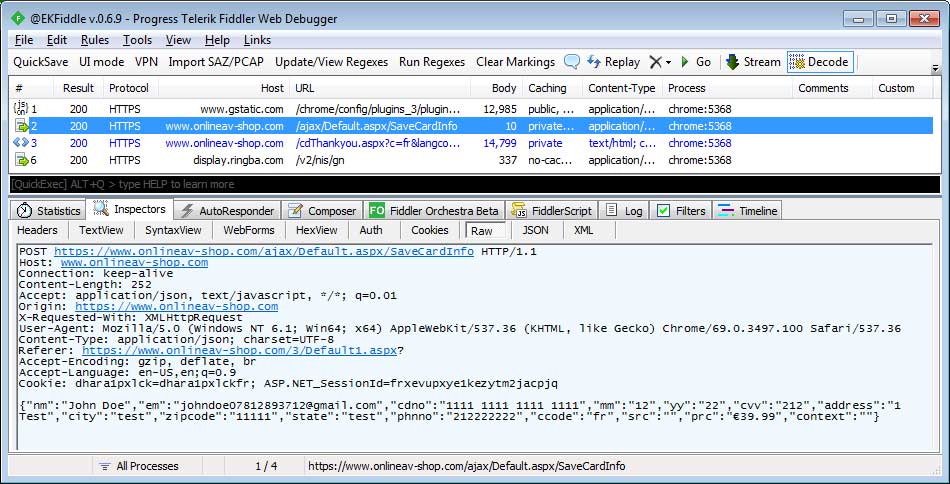Toggle the Stream mode button

coord(753,62)
